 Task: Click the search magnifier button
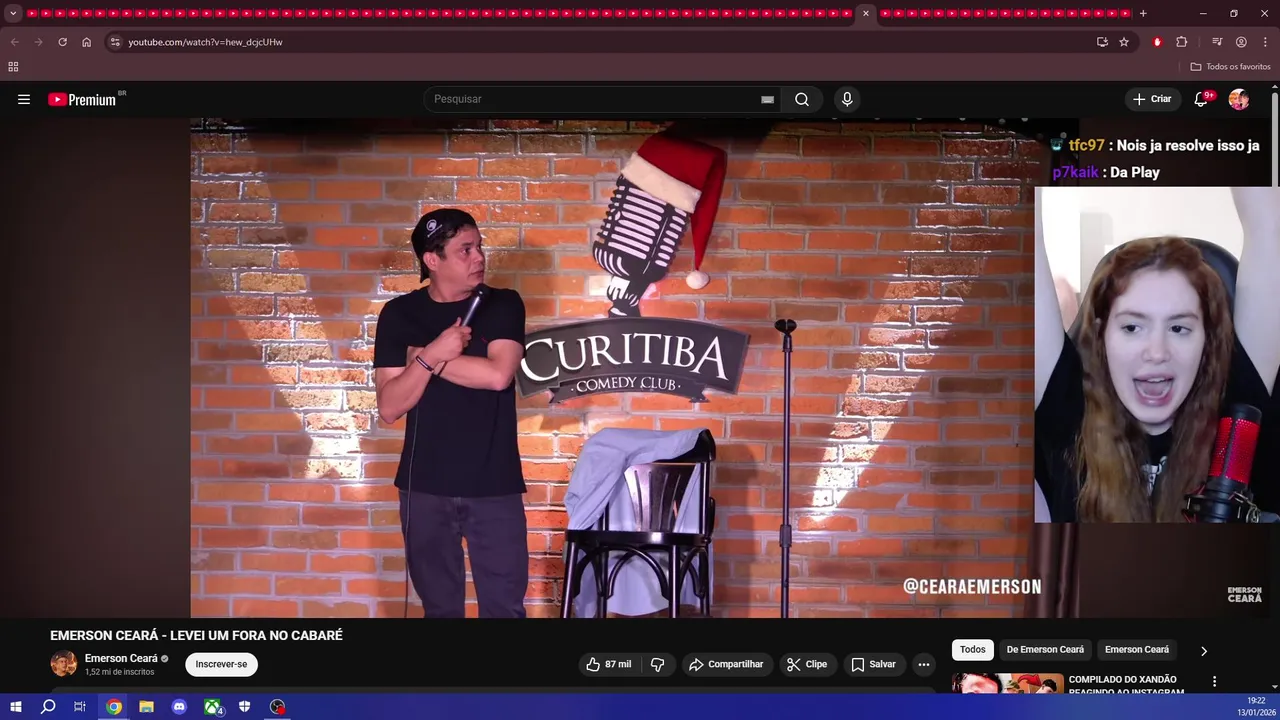tap(802, 99)
